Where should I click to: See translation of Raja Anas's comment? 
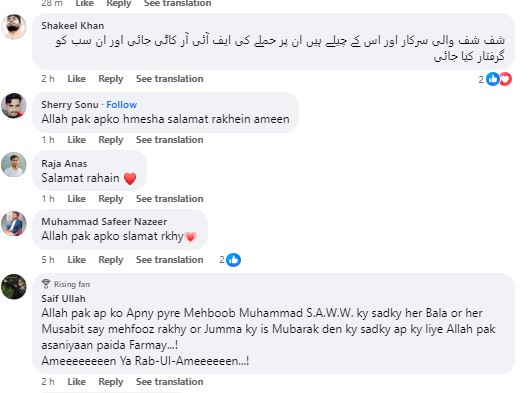coord(170,199)
